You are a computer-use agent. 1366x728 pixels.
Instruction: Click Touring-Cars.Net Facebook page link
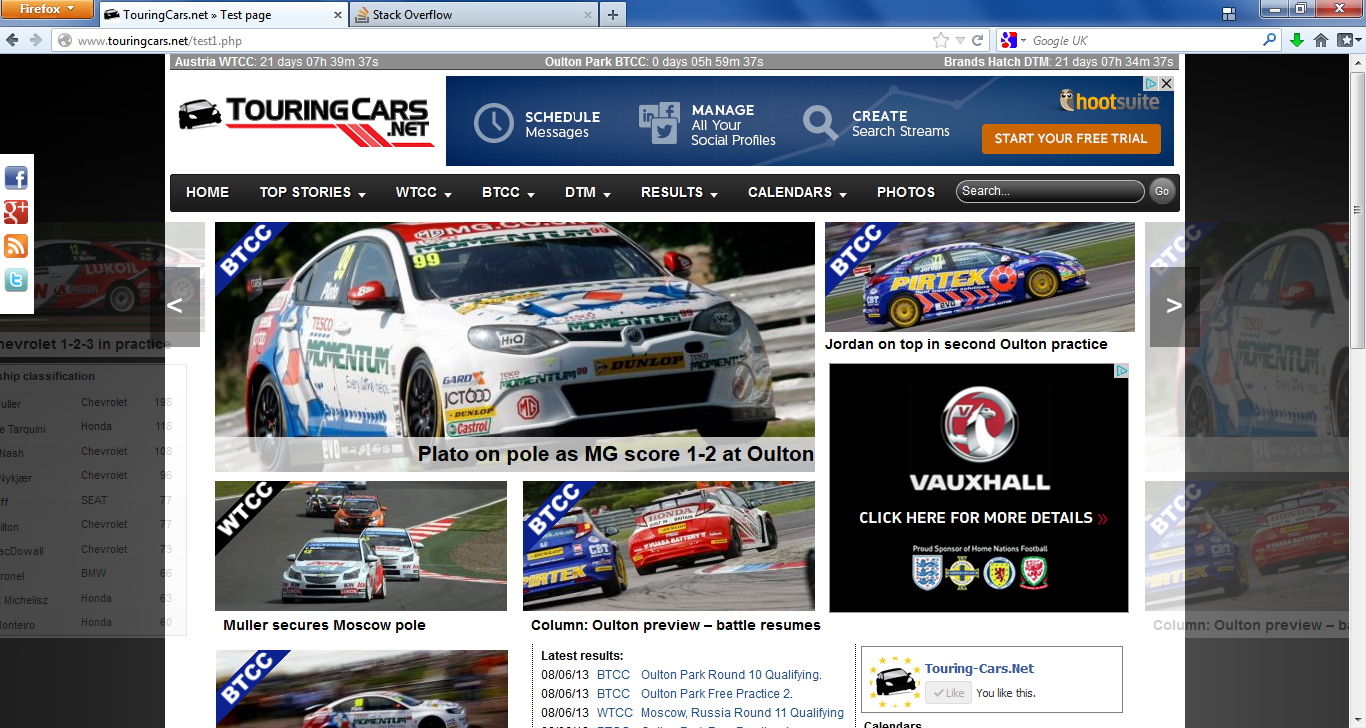(979, 668)
